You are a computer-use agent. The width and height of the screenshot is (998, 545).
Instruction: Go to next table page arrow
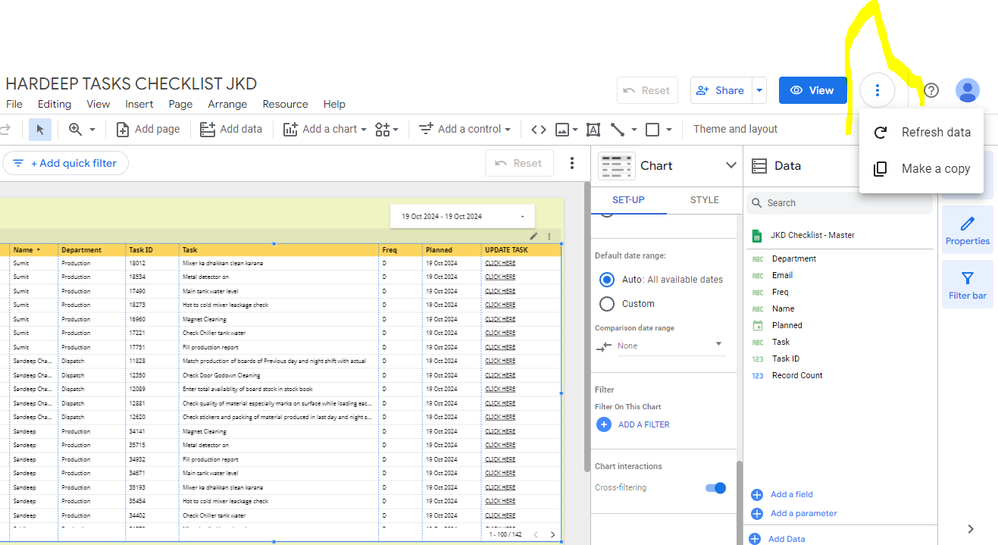click(x=552, y=535)
